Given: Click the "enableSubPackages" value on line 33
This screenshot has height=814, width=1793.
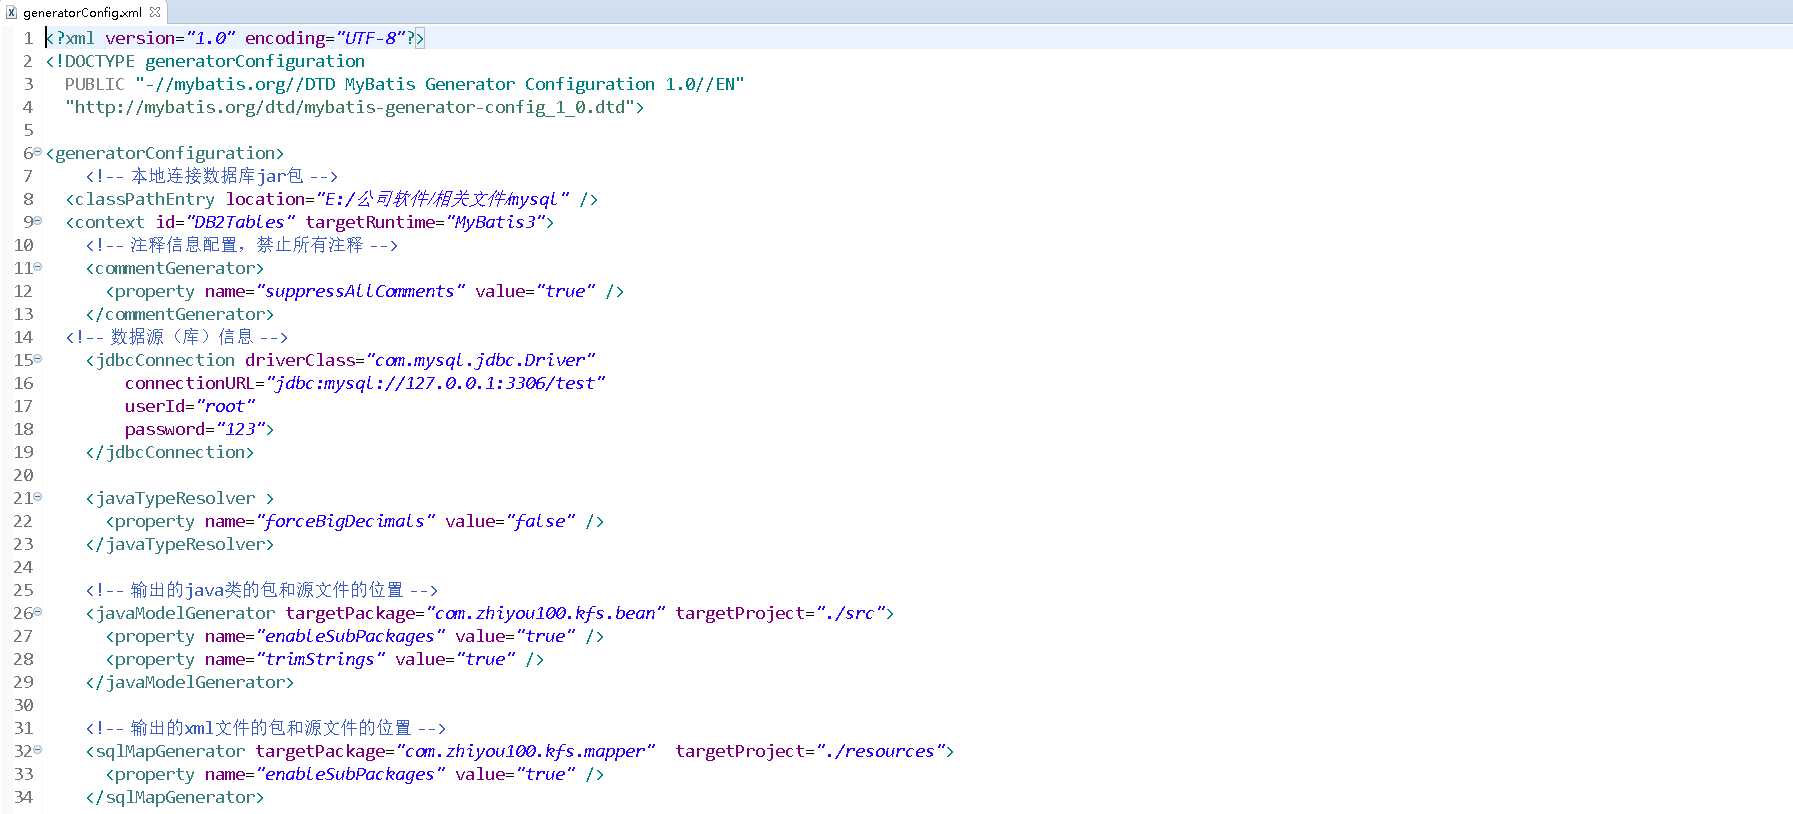Looking at the screenshot, I should click(x=350, y=774).
